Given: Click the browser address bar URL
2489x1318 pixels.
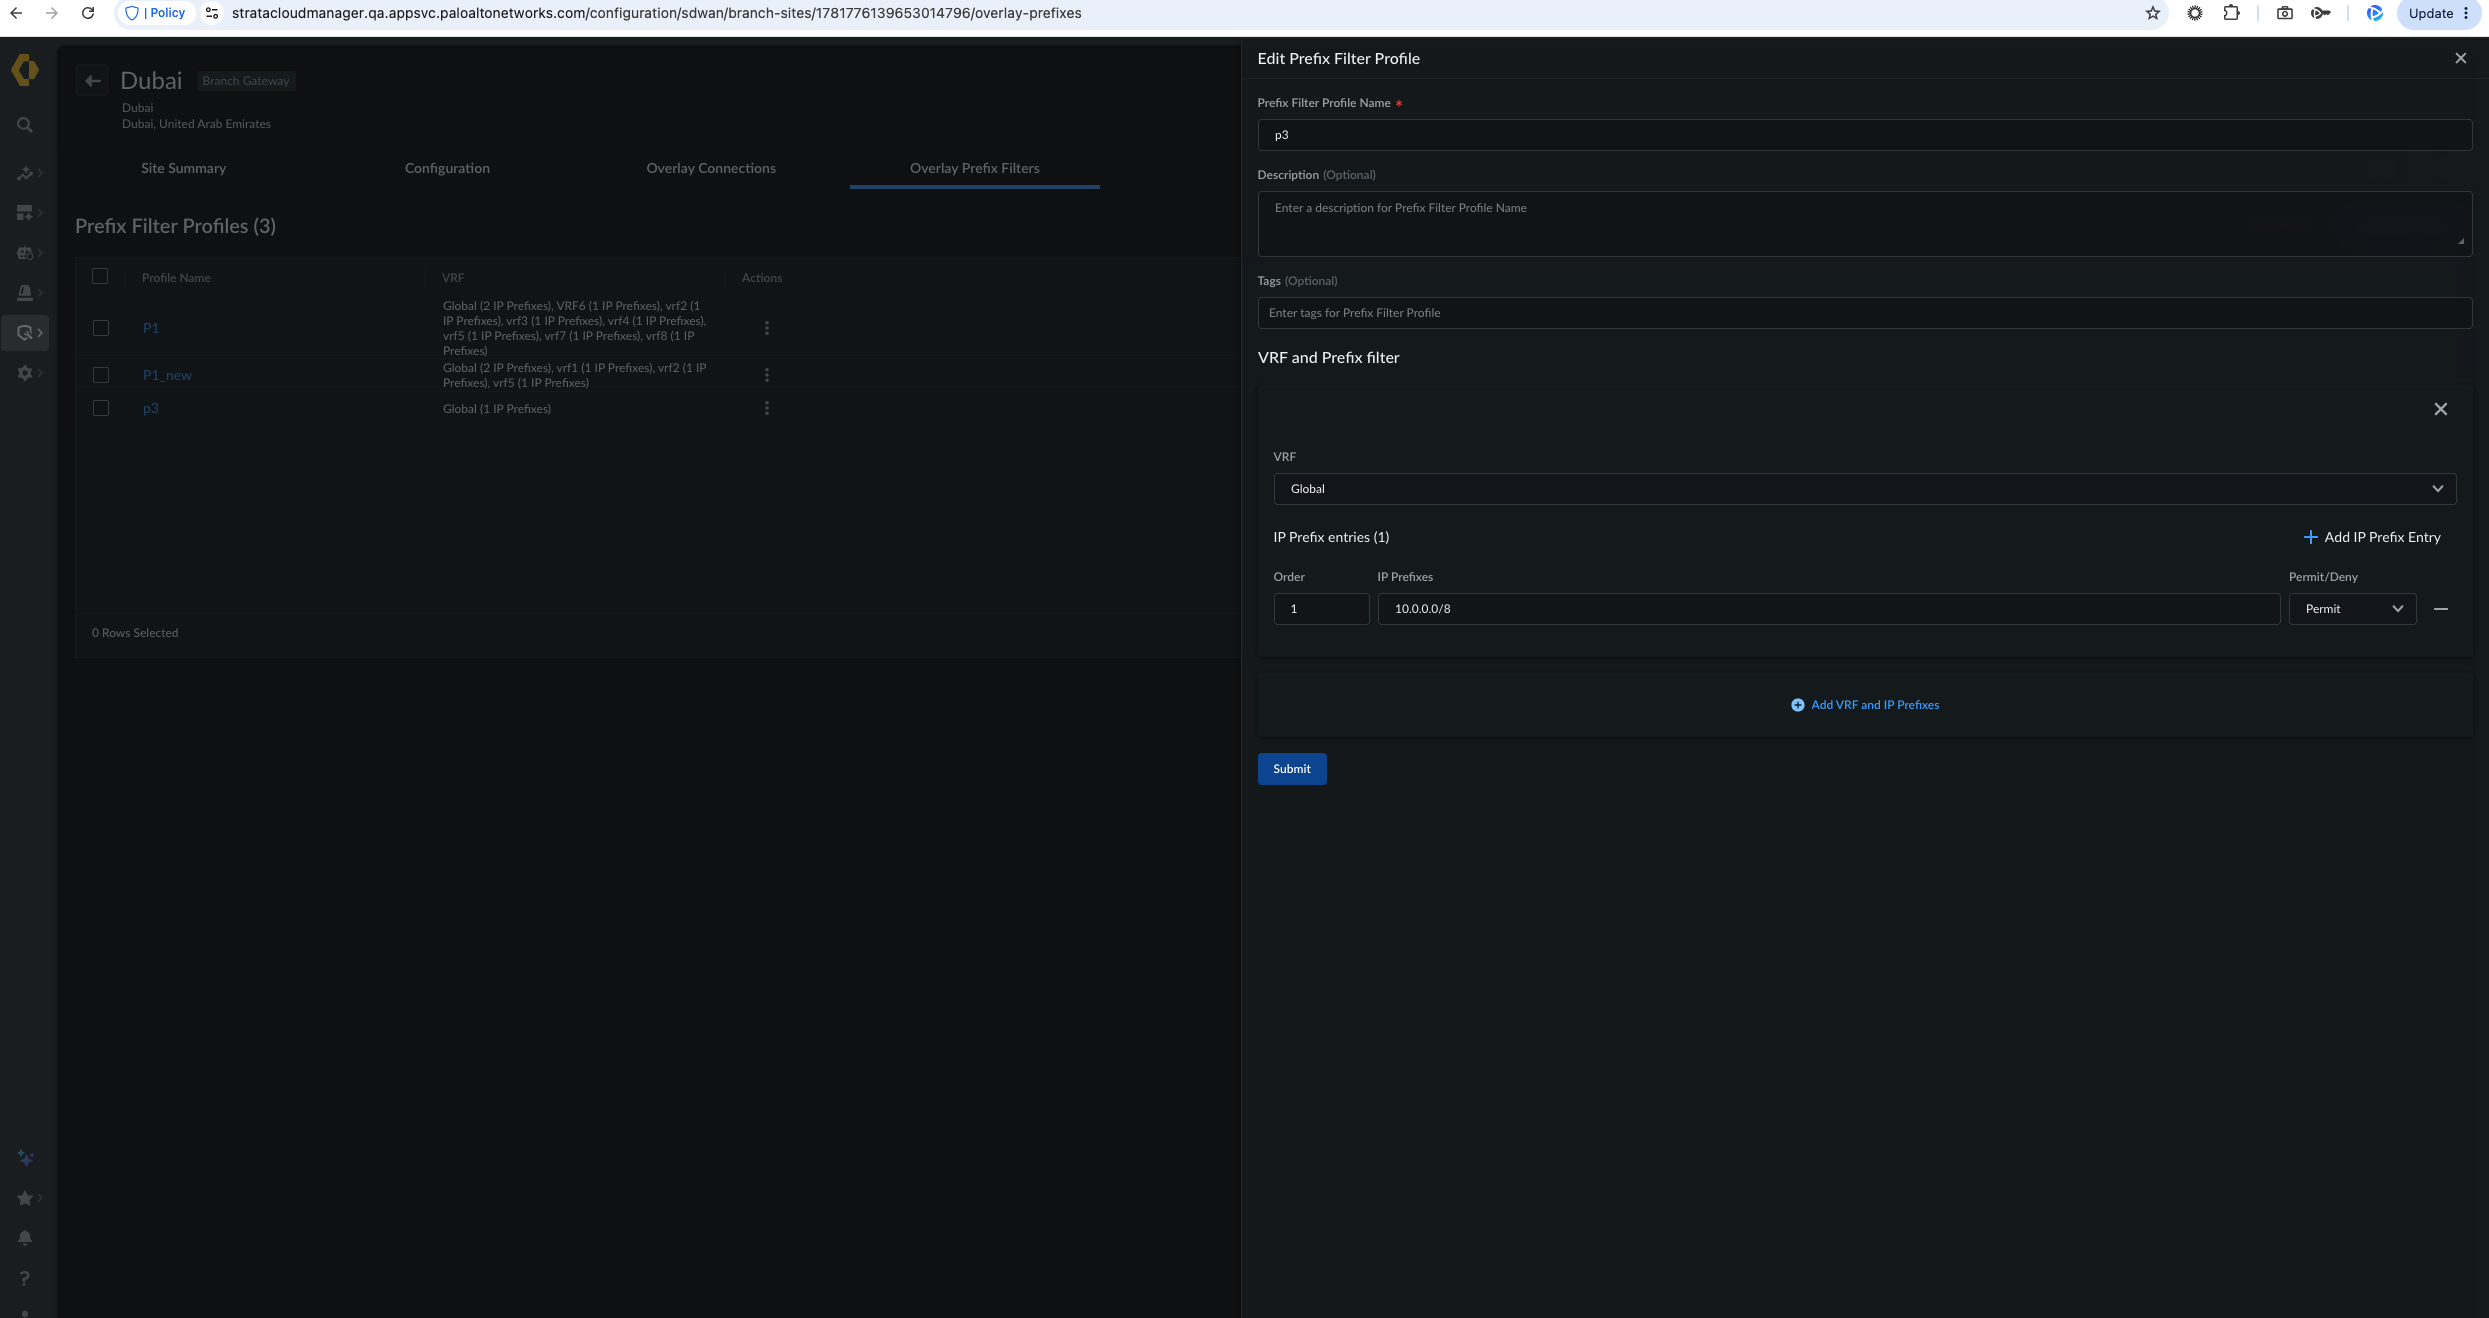Looking at the screenshot, I should point(656,13).
